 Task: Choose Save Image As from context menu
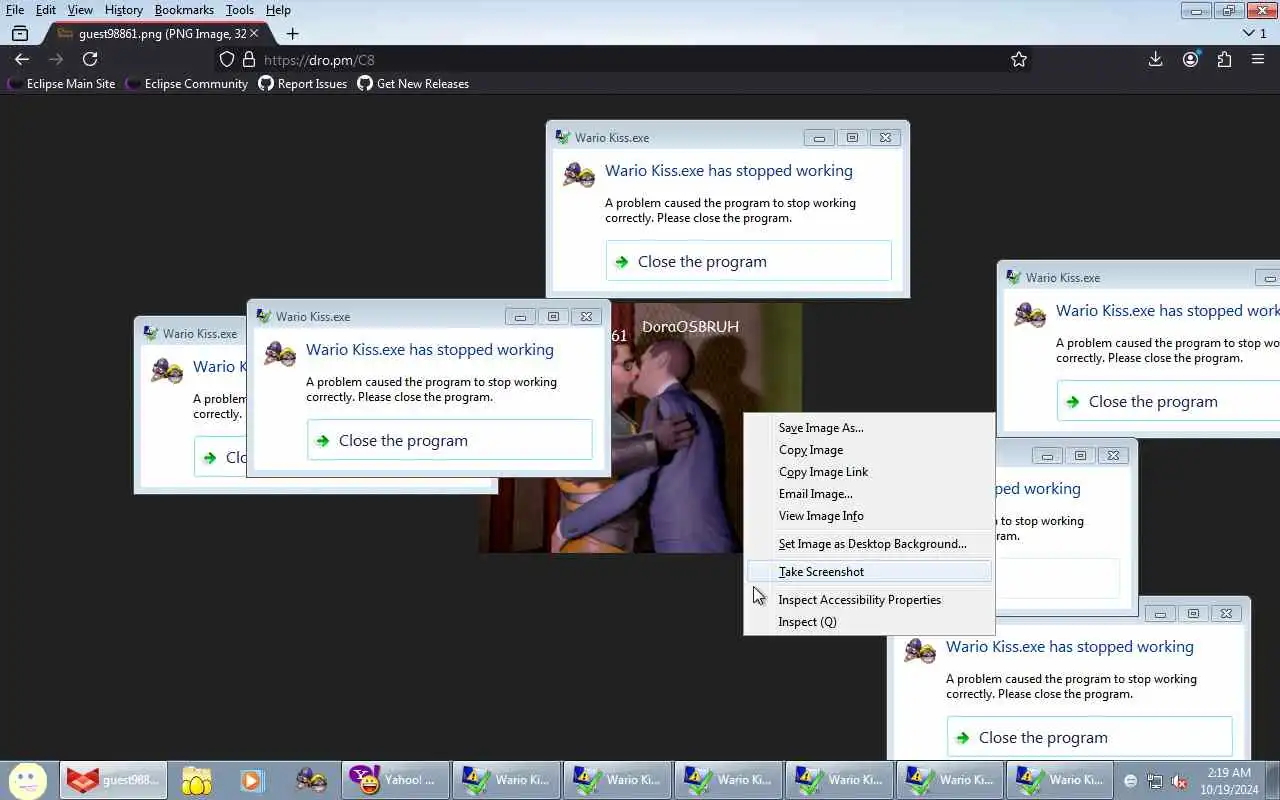pos(869,428)
